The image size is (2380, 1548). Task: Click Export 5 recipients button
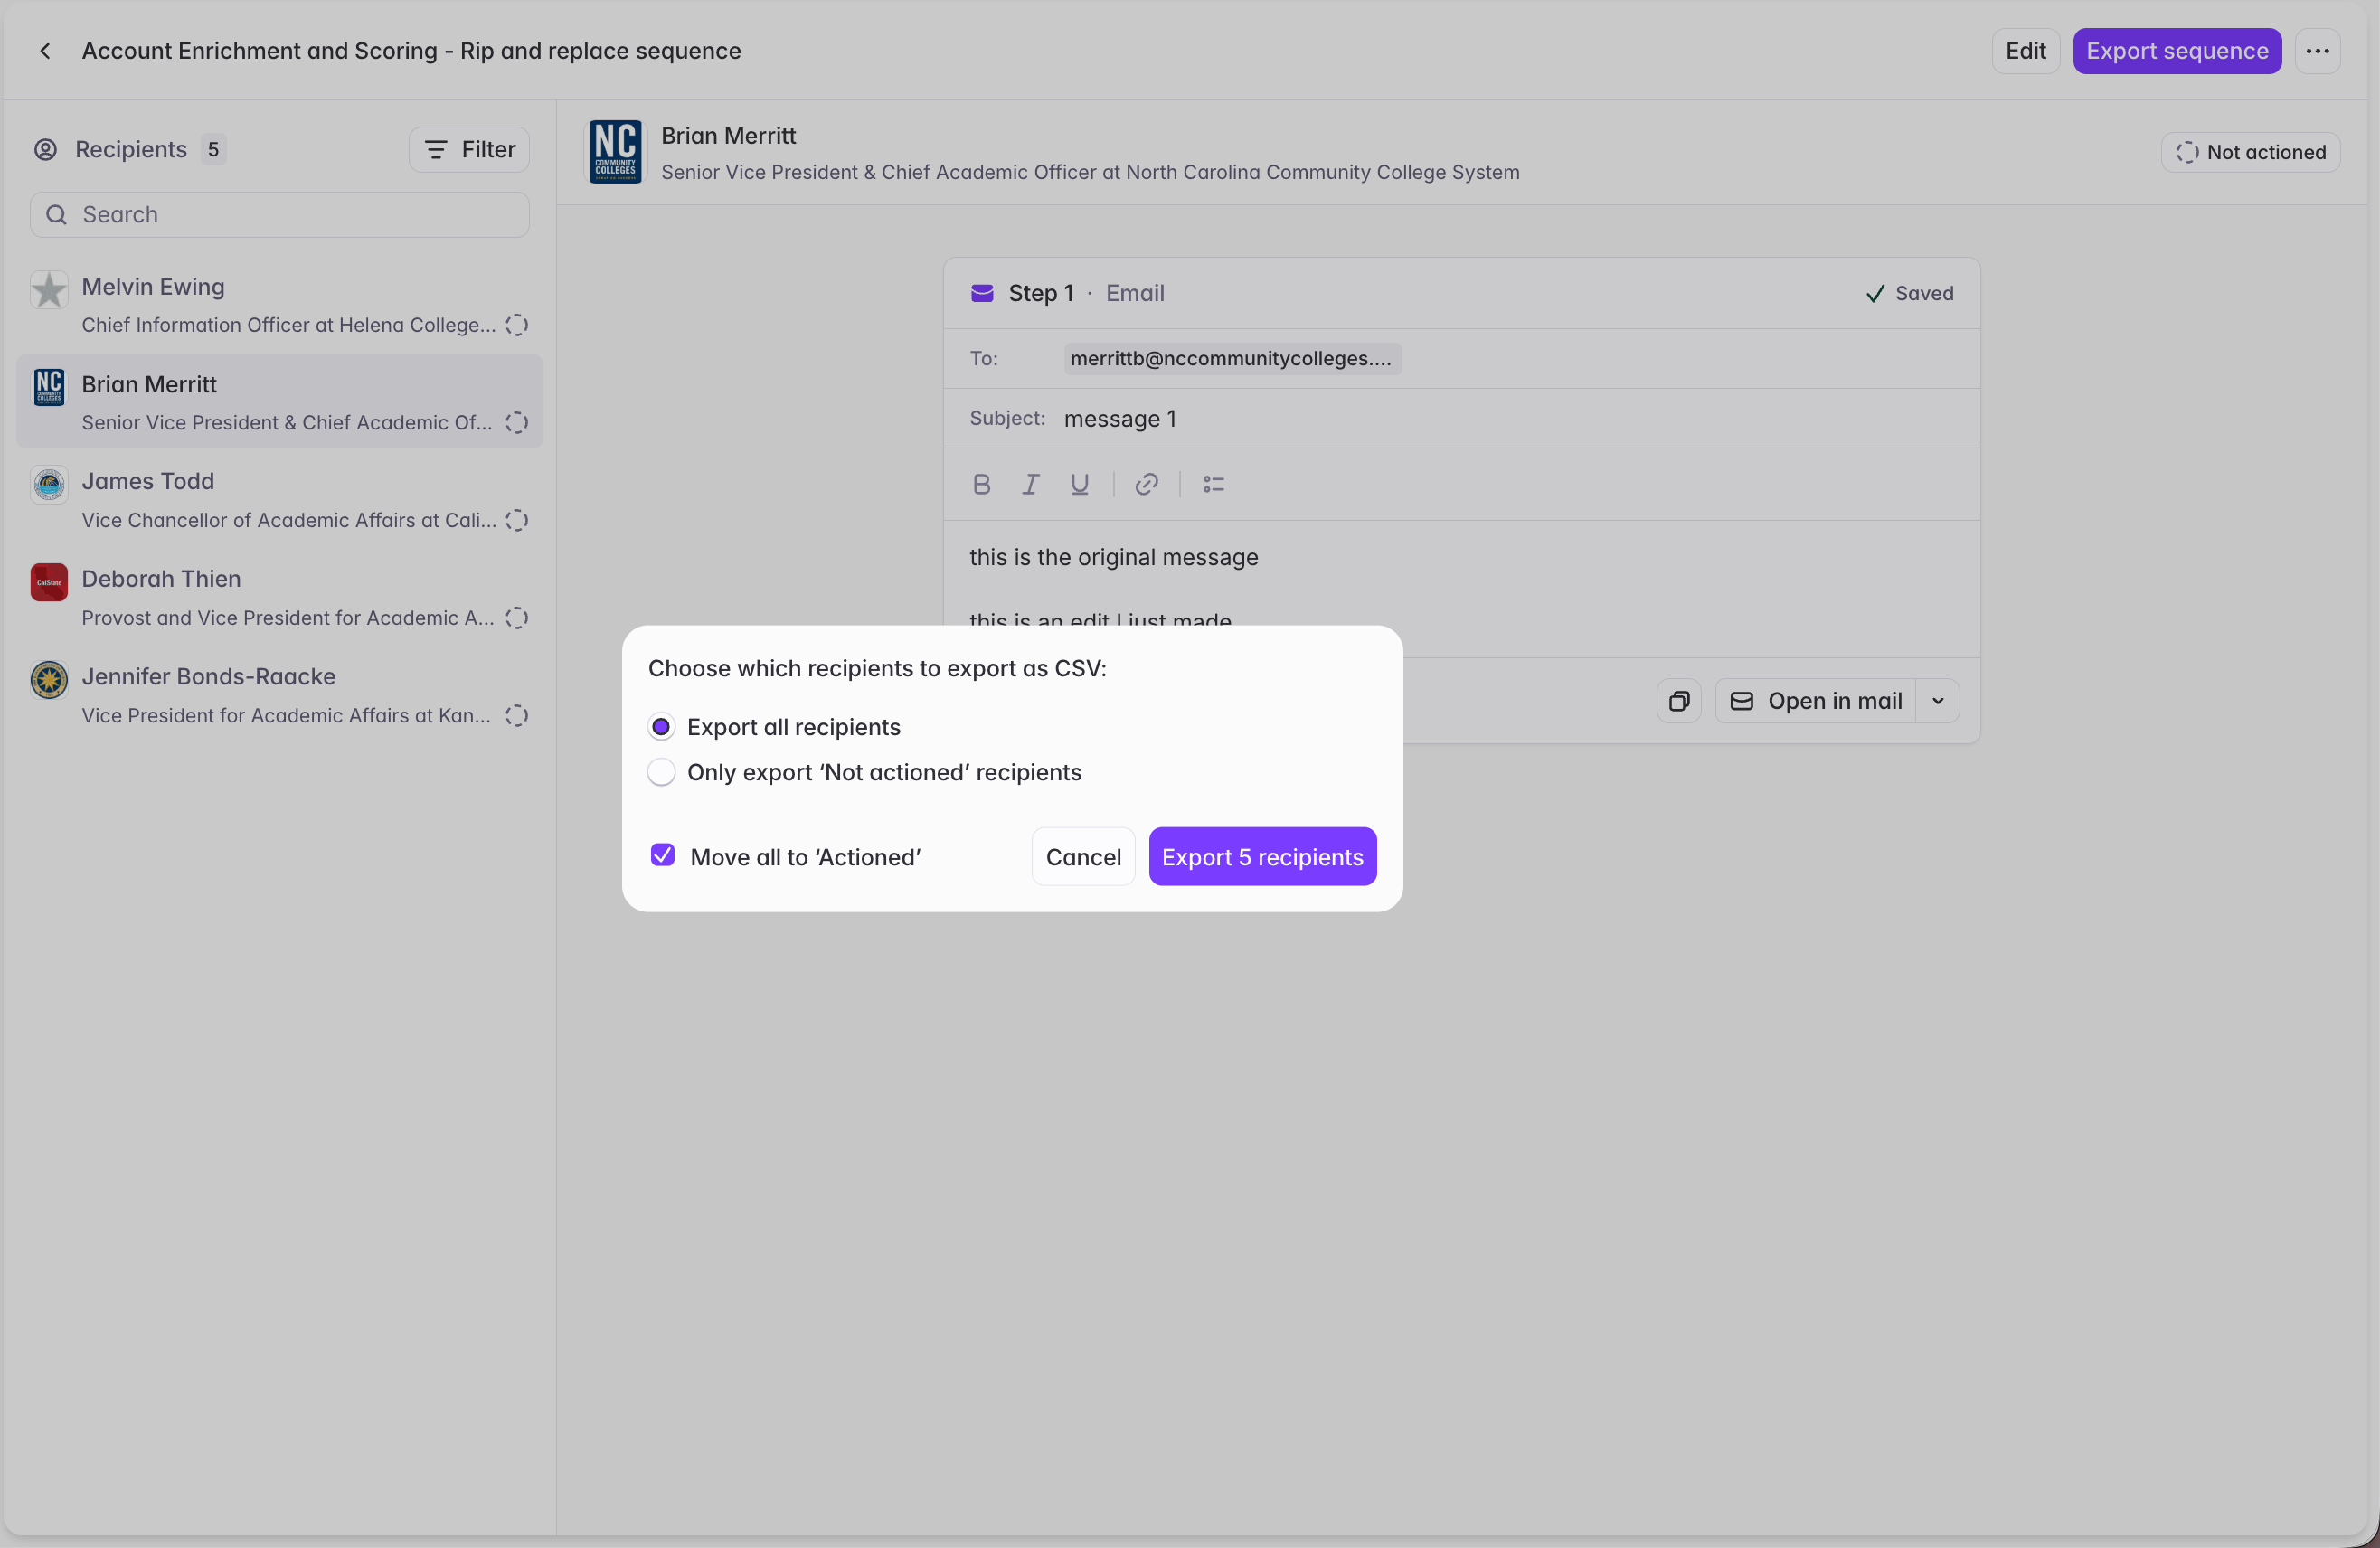1262,857
